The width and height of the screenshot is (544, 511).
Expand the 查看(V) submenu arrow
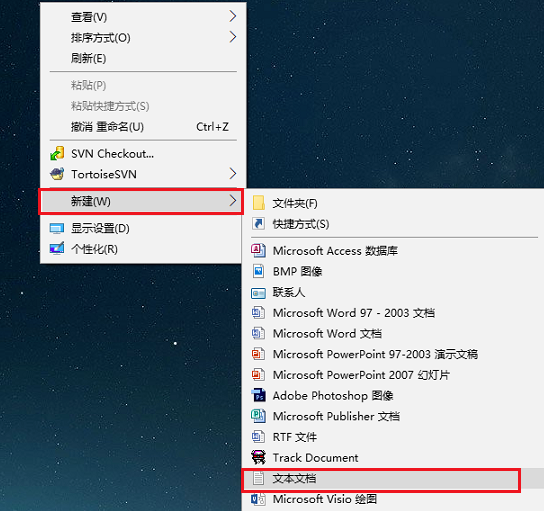tap(233, 16)
